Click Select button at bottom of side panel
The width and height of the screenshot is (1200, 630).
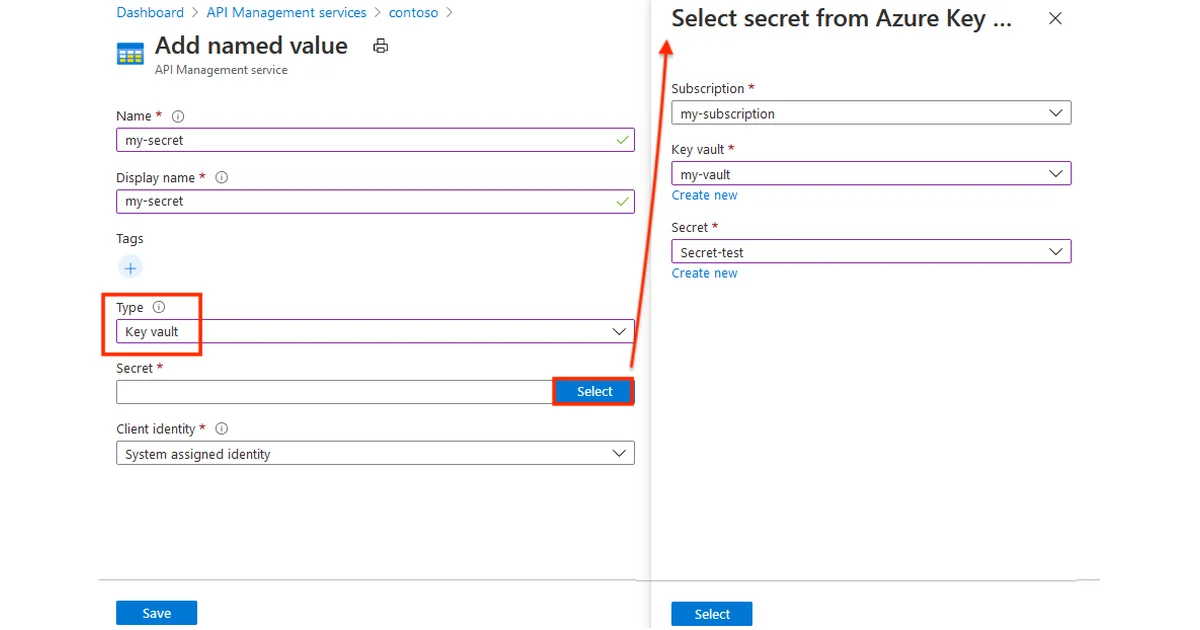click(712, 614)
